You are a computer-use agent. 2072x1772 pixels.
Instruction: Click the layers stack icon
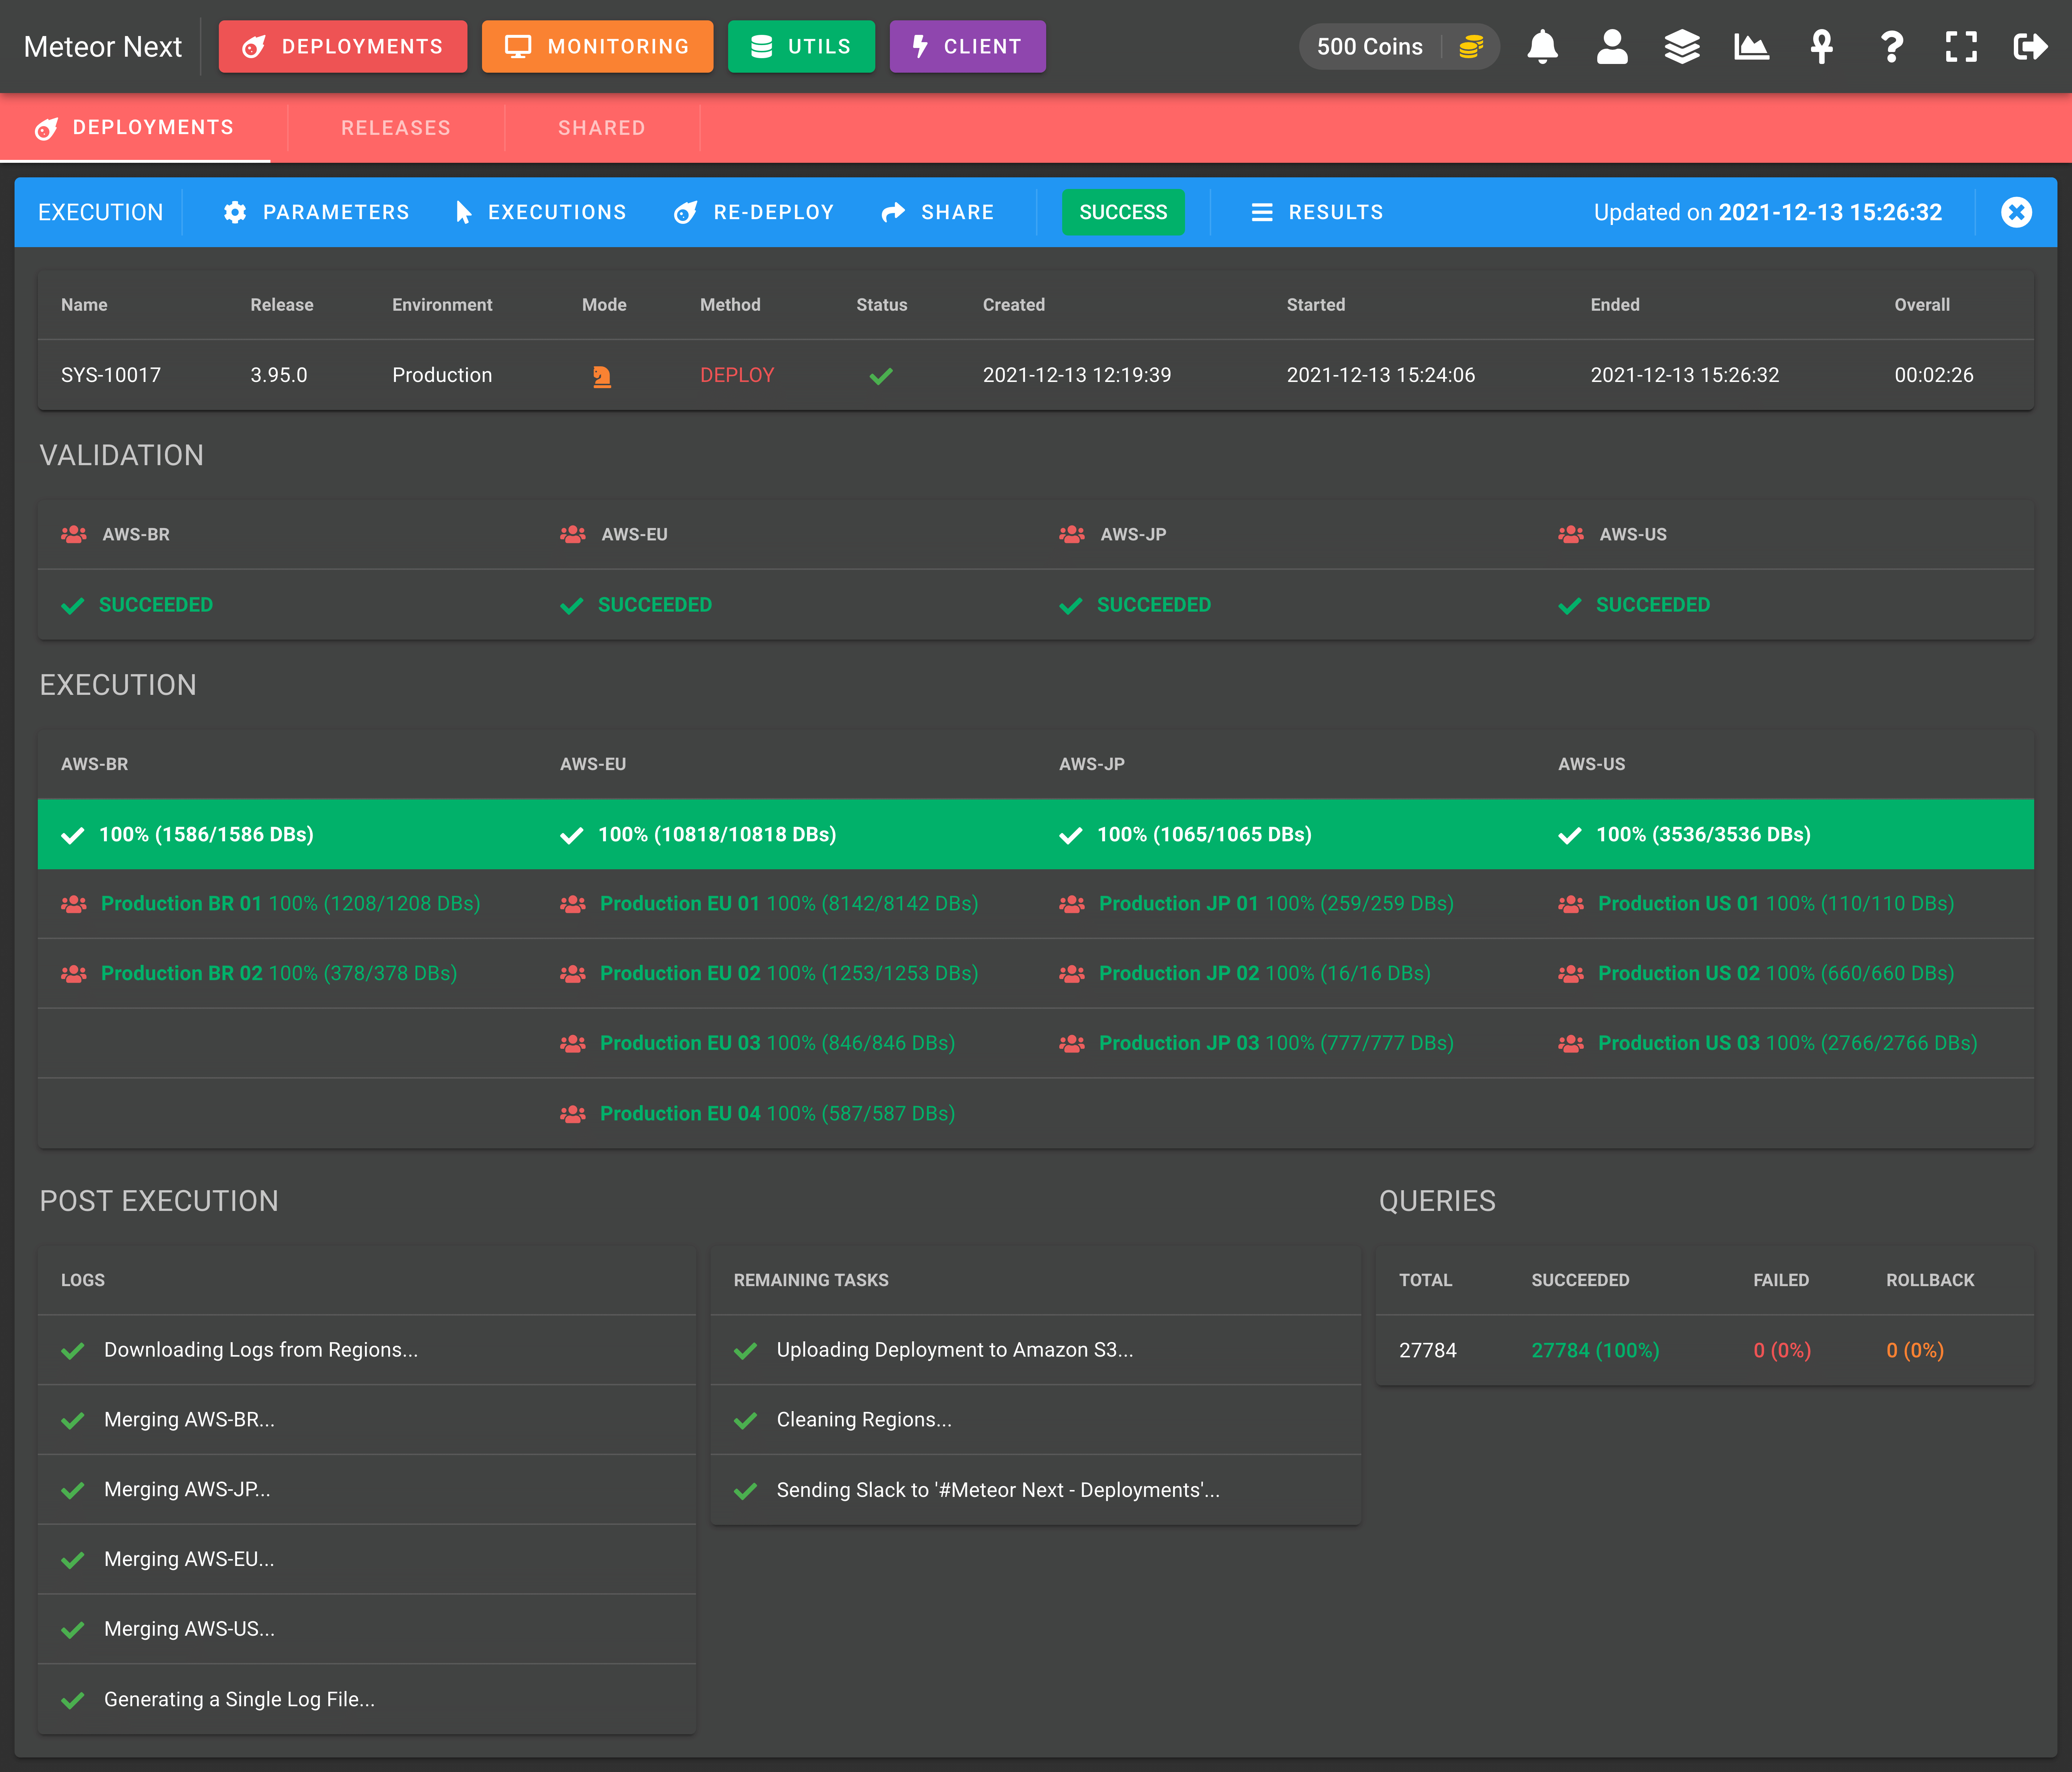point(1682,47)
